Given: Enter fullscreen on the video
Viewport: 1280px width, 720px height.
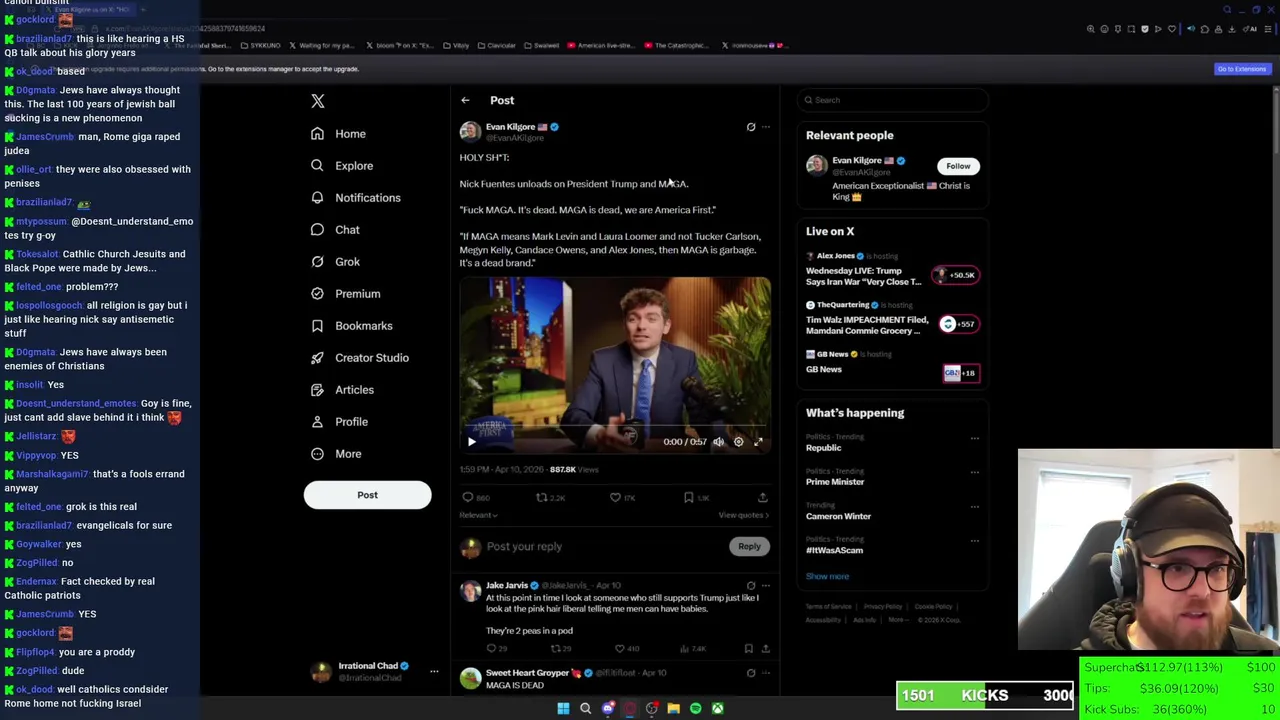Looking at the screenshot, I should point(758,441).
